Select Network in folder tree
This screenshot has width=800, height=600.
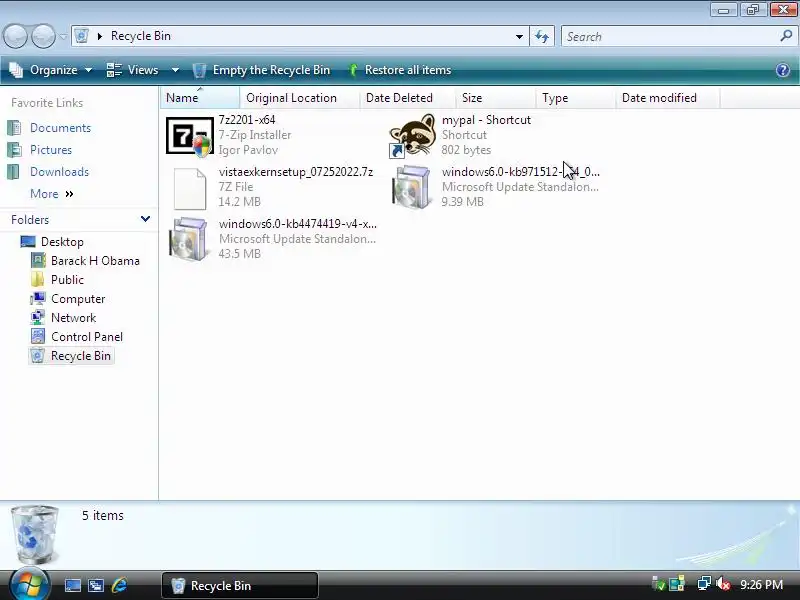coord(73,318)
